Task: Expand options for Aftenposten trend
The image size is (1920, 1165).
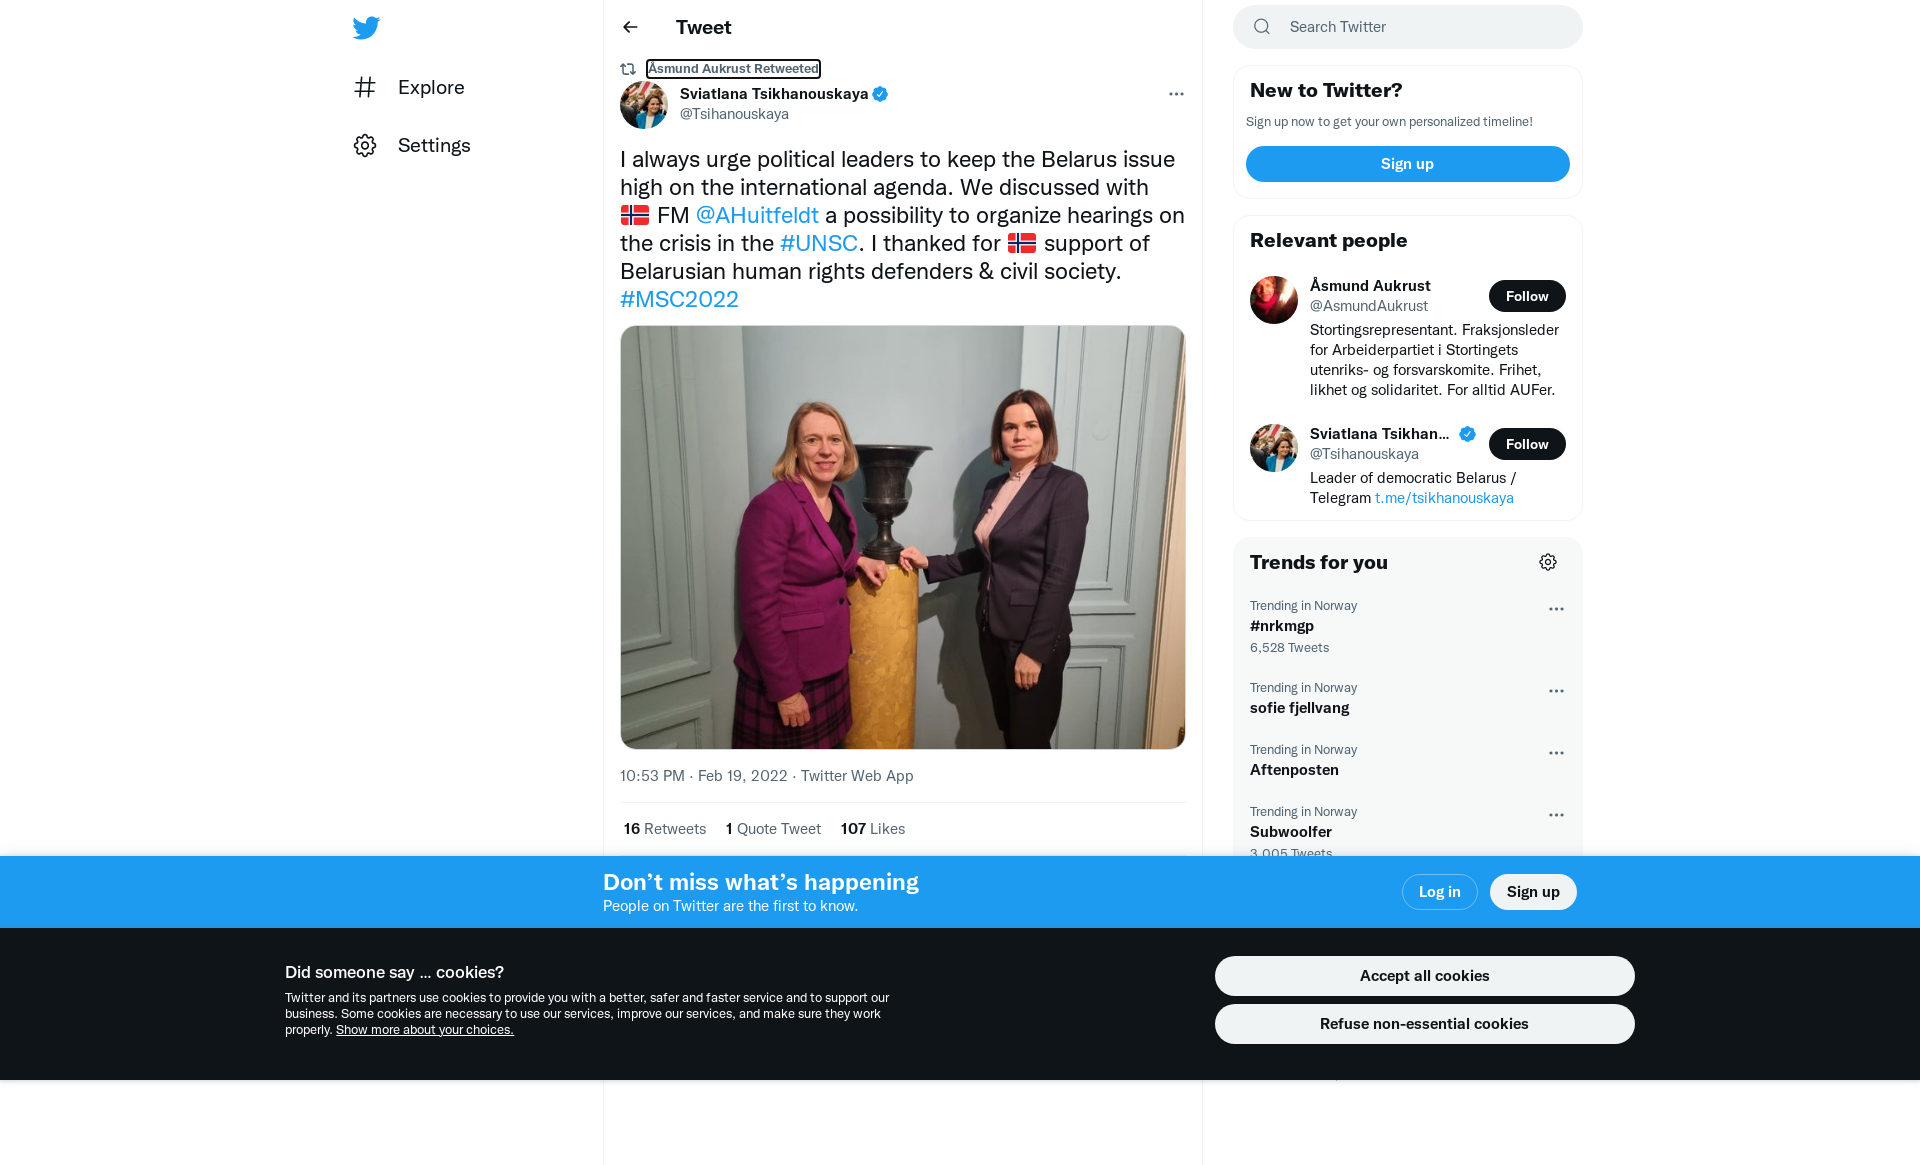Action: pyautogui.click(x=1556, y=753)
